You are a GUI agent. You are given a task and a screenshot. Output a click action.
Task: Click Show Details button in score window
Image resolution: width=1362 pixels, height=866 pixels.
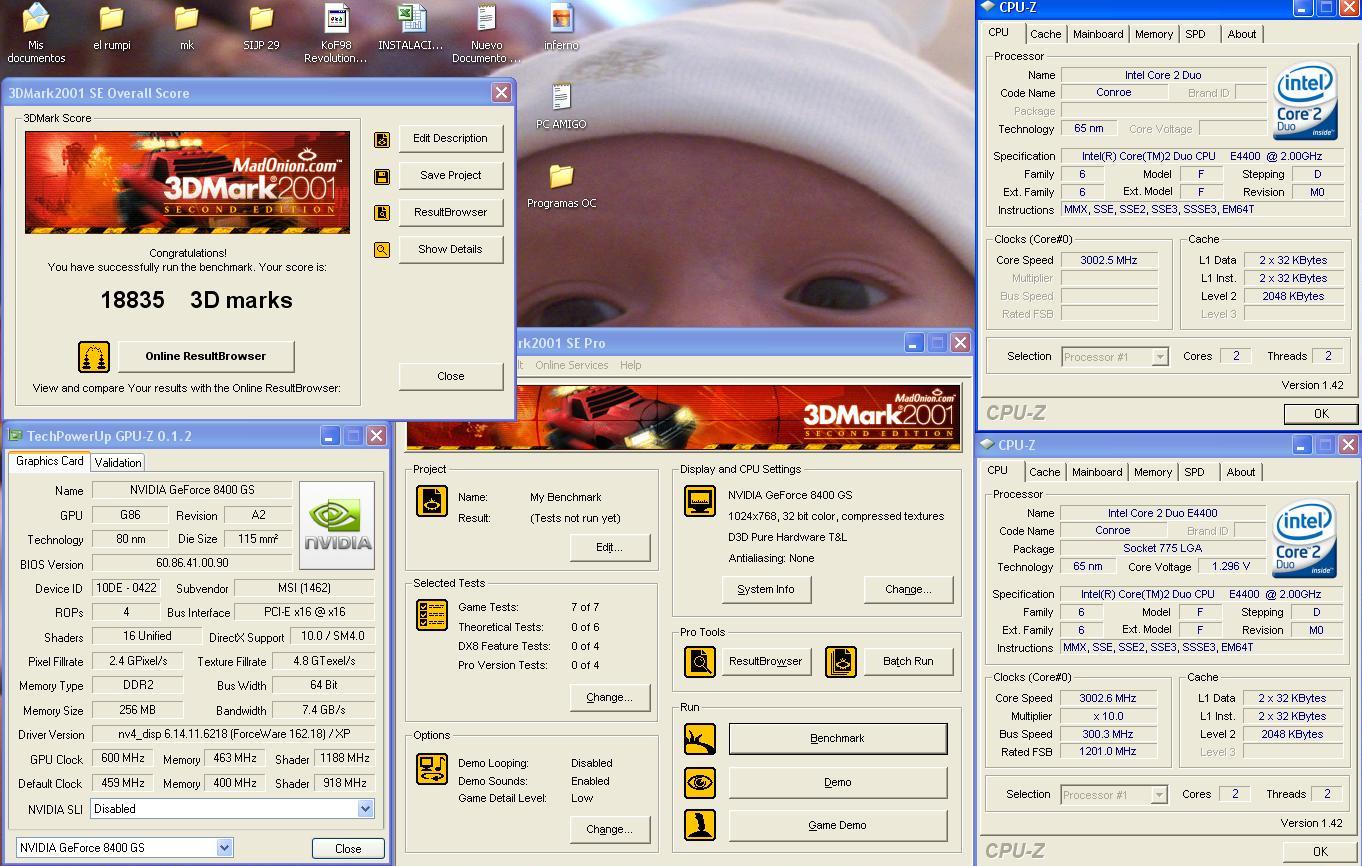click(x=451, y=250)
